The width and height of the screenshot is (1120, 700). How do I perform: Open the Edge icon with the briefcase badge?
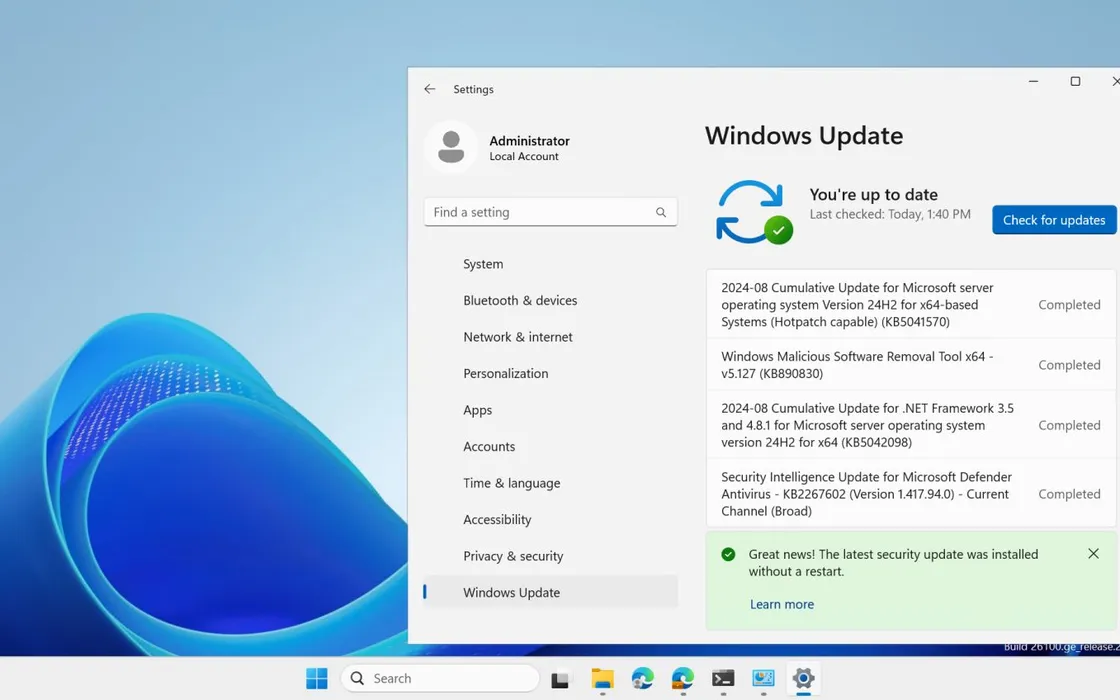coord(683,678)
